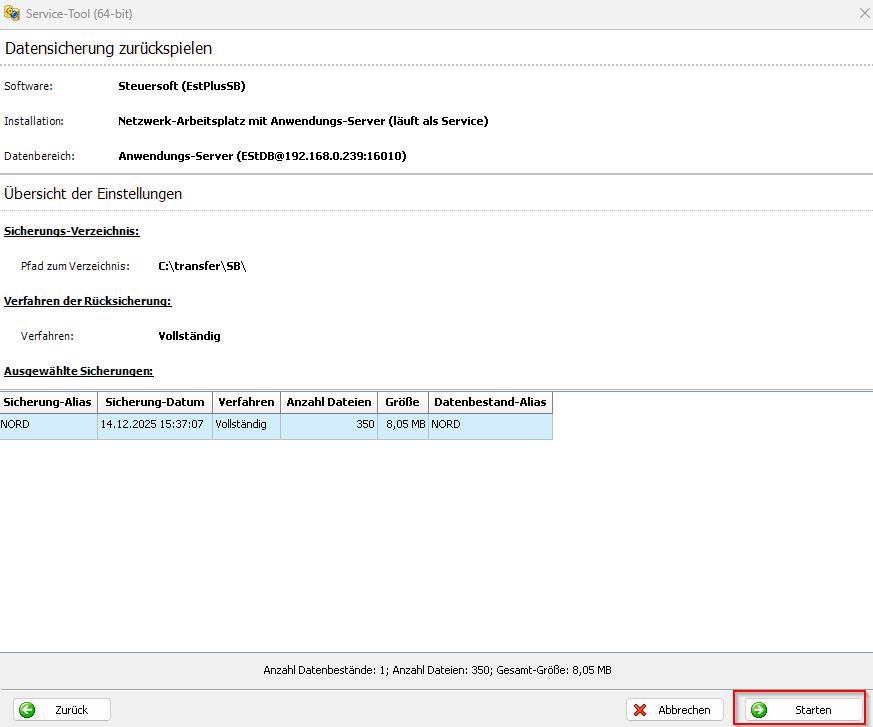This screenshot has width=873, height=727.
Task: Click the Verfahren table column header
Action: coord(245,402)
